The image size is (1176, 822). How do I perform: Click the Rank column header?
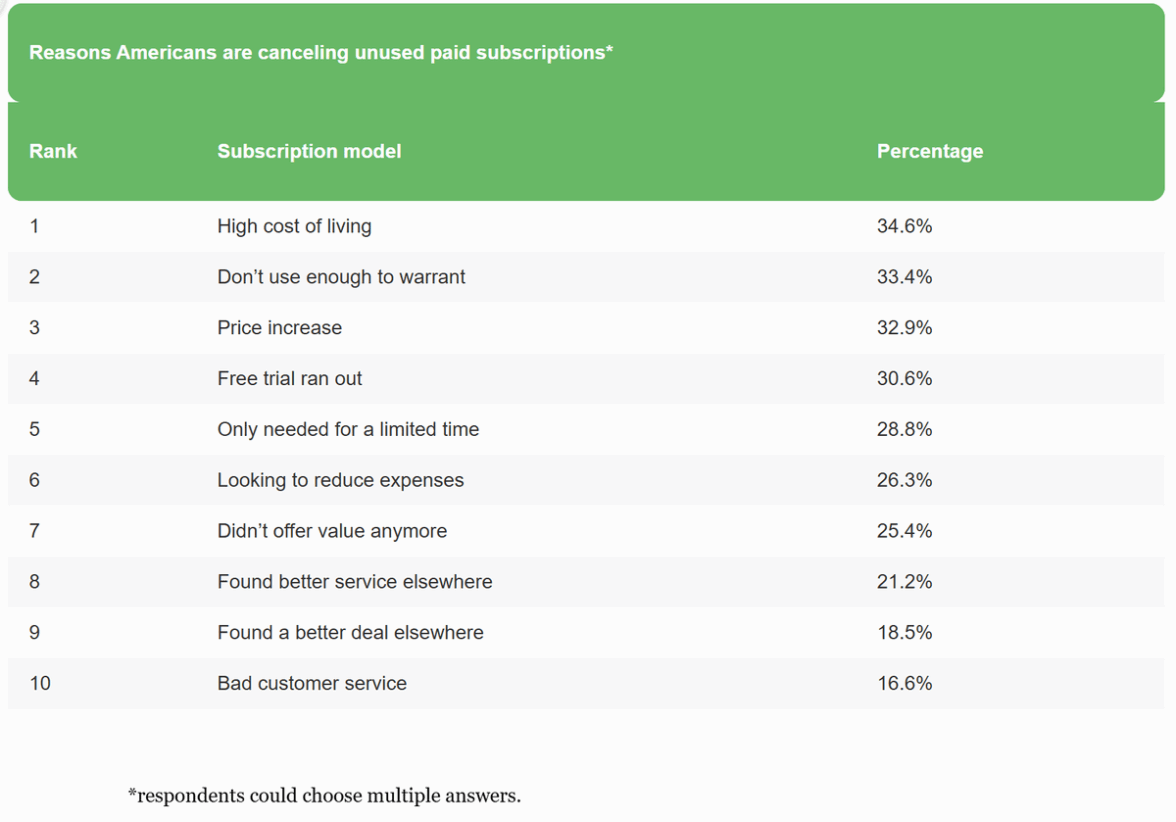(53, 152)
